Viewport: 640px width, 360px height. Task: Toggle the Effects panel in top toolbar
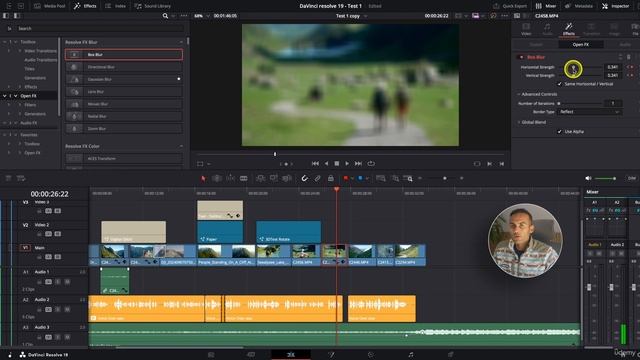point(85,6)
